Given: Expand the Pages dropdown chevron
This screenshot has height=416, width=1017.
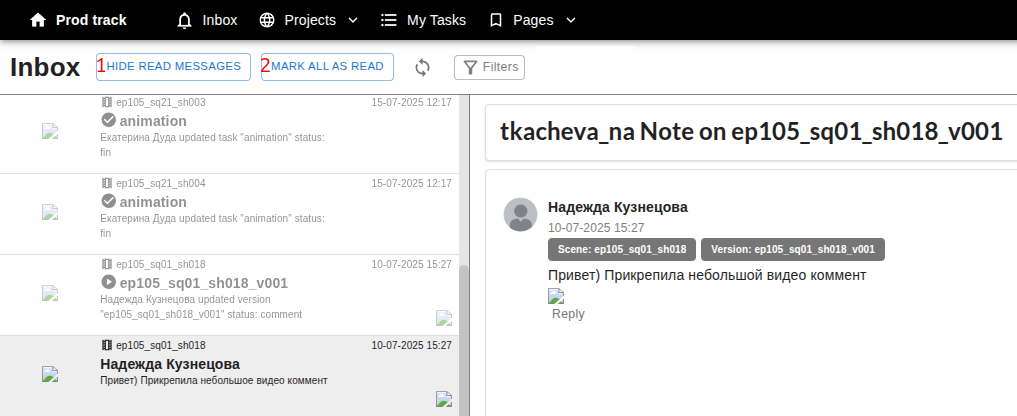Looking at the screenshot, I should [x=571, y=20].
